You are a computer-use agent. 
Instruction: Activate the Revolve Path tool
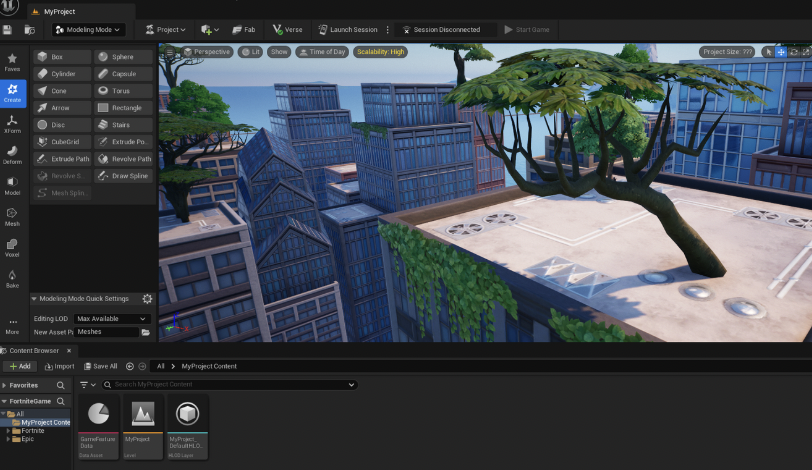pyautogui.click(x=123, y=159)
